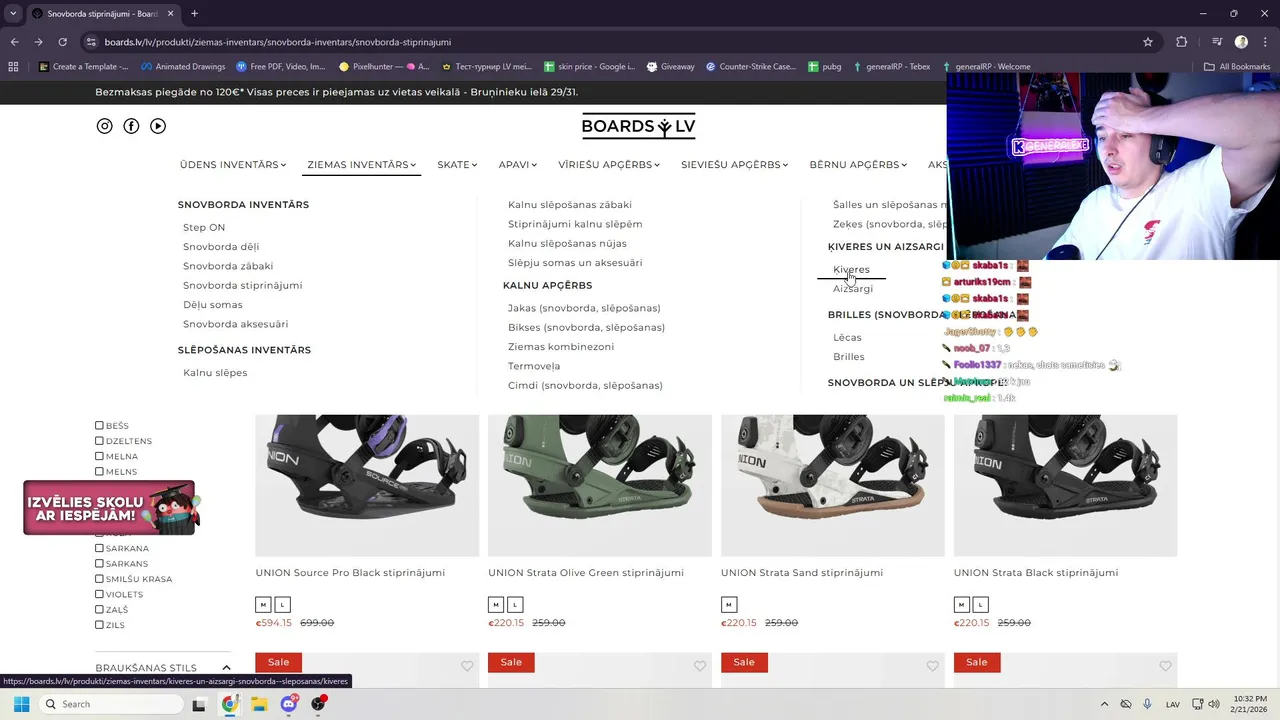The image size is (1280, 720).
Task: Open a new browser tab
Action: 194,14
